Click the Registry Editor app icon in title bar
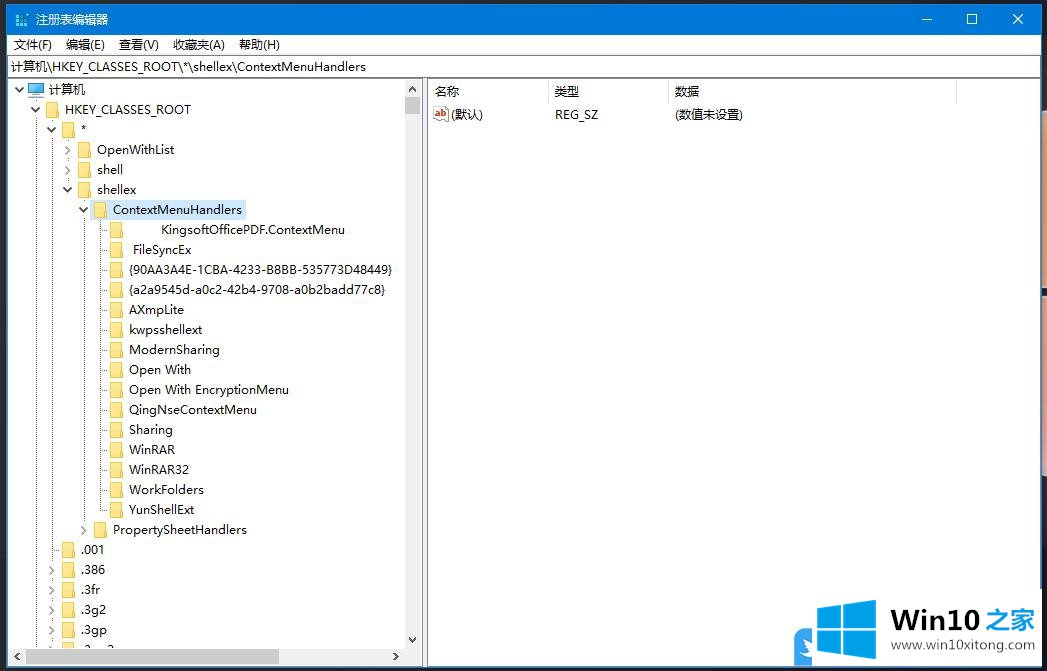Image resolution: width=1047 pixels, height=671 pixels. coord(21,19)
